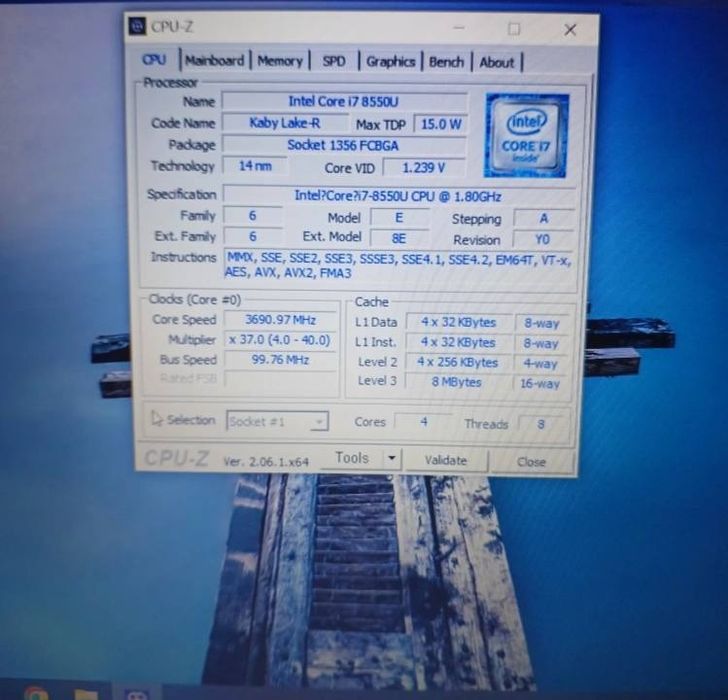This screenshot has height=700, width=728.
Task: Click the Cores count value '4'
Action: point(424,422)
